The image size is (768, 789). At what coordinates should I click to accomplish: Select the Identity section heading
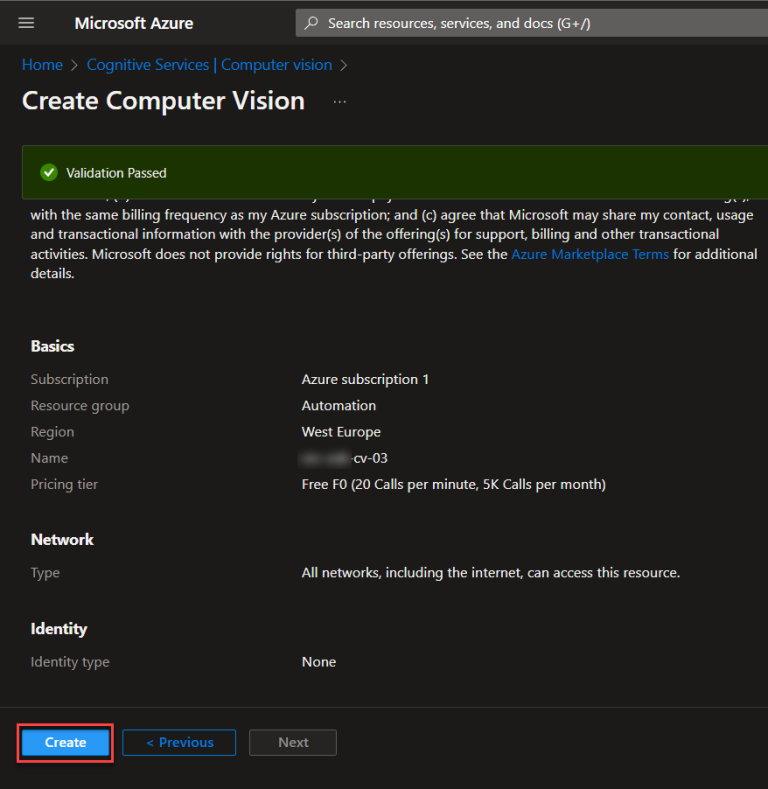click(x=59, y=628)
